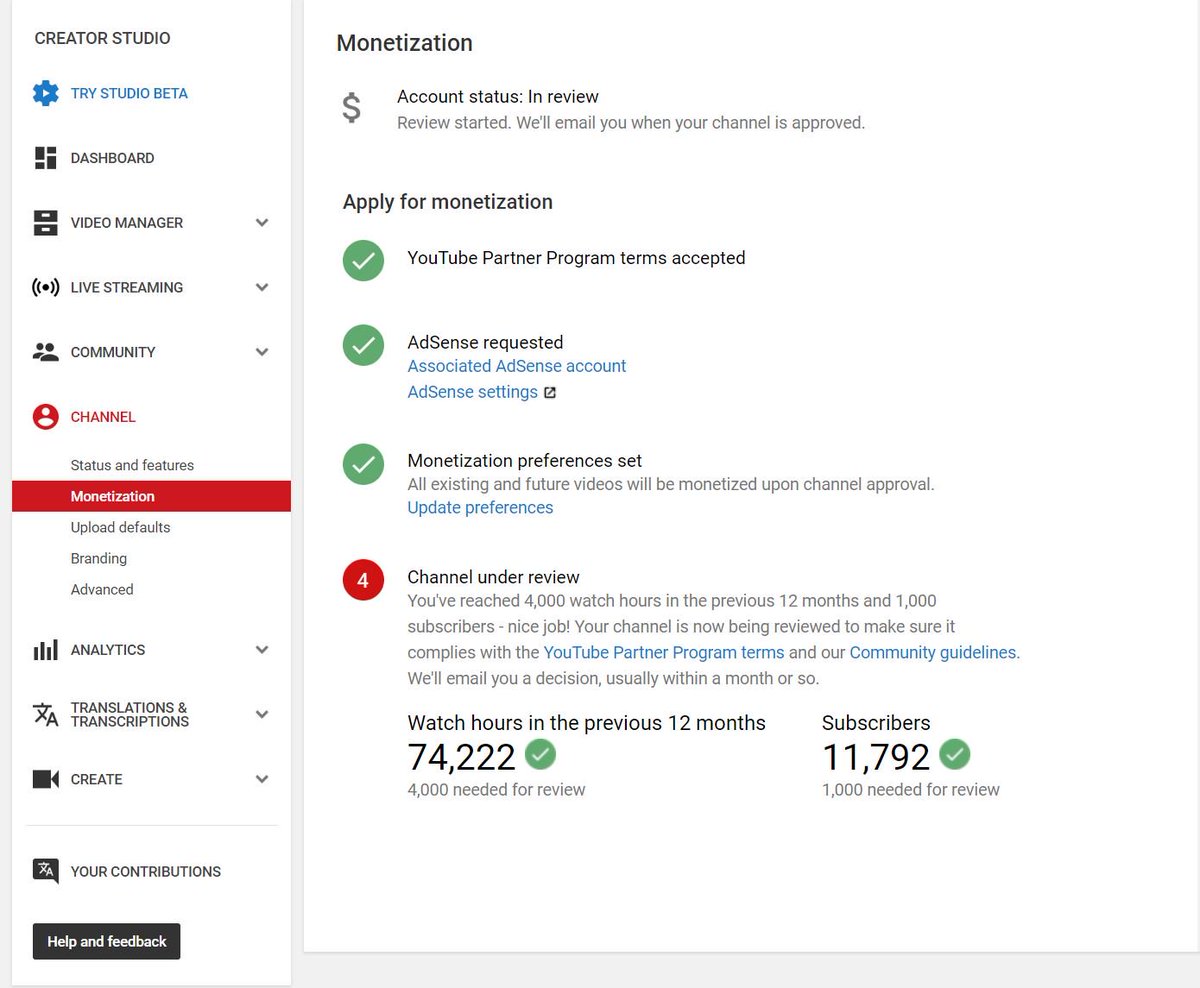This screenshot has height=988, width=1200.
Task: Expand Translations & Transcriptions chevron
Action: click(262, 714)
